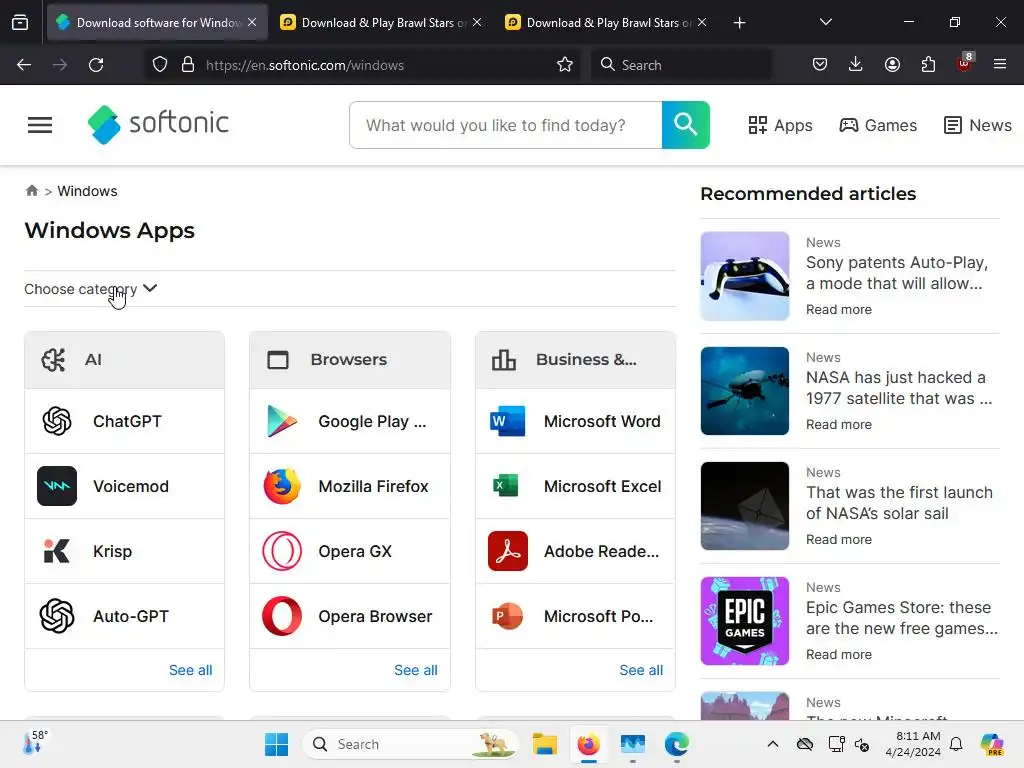Open the Voicemod app icon

click(57, 486)
